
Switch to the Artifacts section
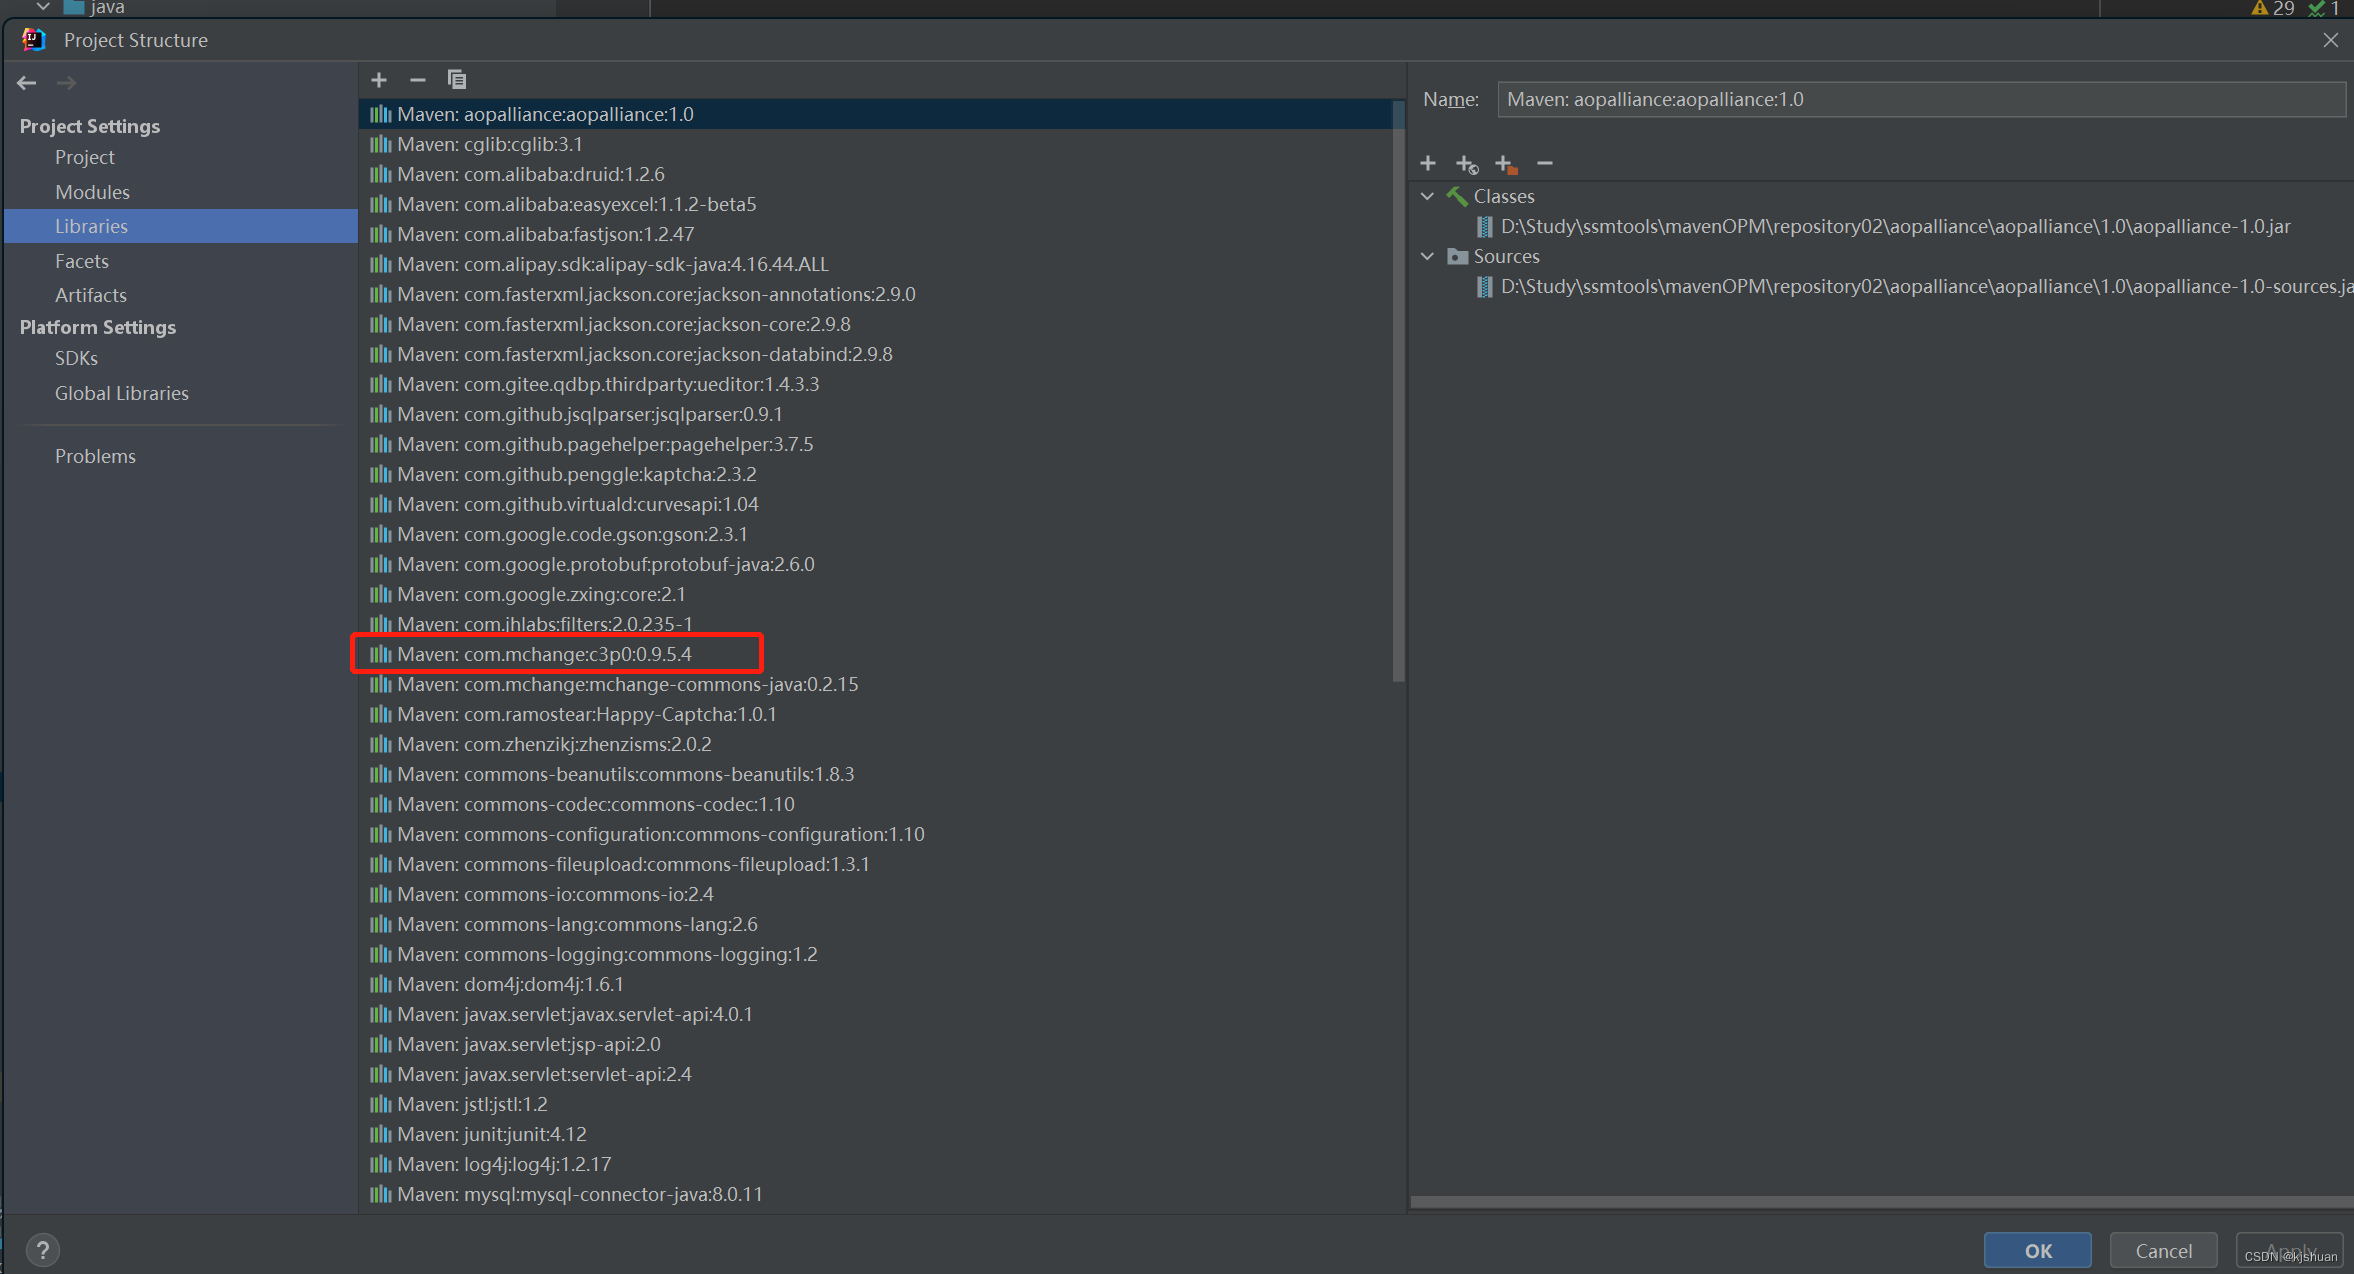91,295
